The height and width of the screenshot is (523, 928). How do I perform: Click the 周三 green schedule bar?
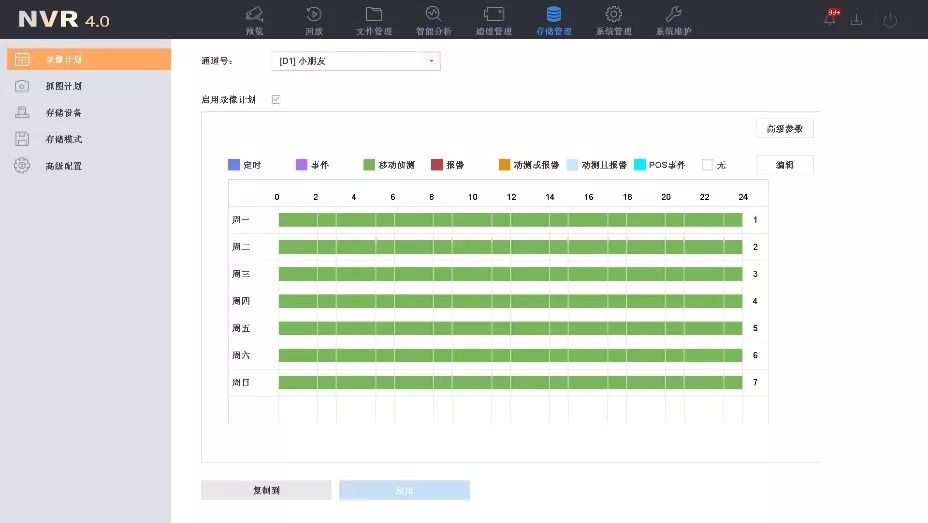[510, 273]
